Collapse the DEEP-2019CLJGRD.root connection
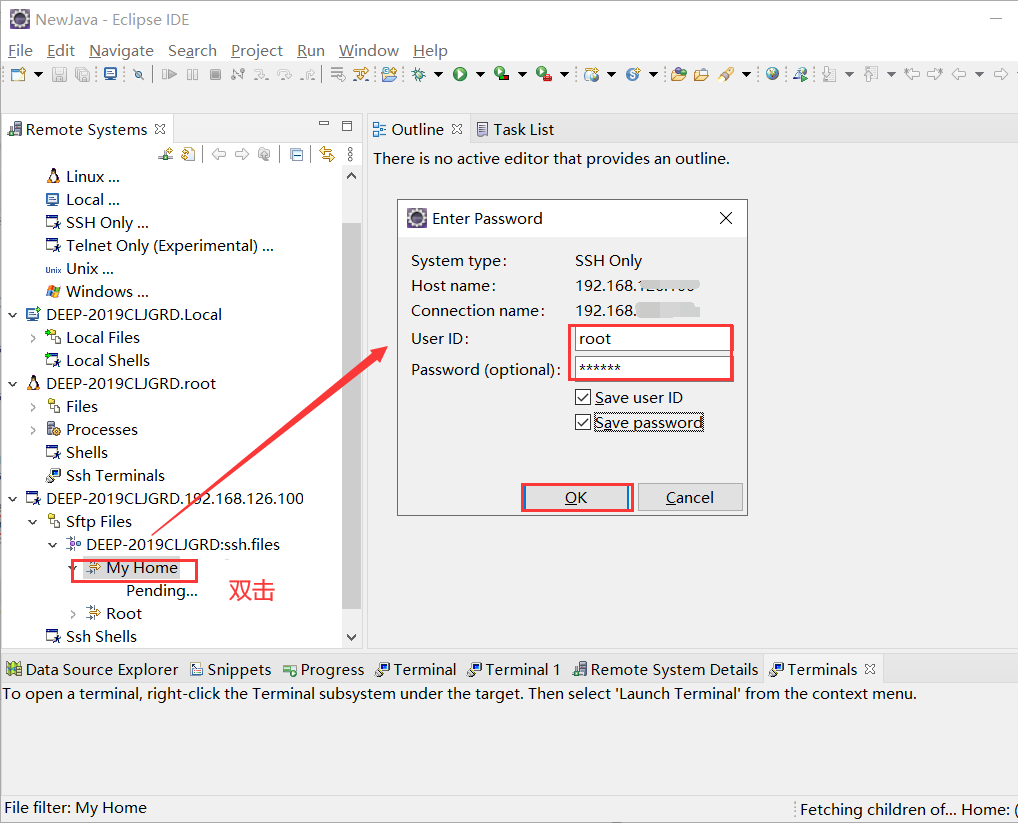1018x823 pixels. click(12, 384)
